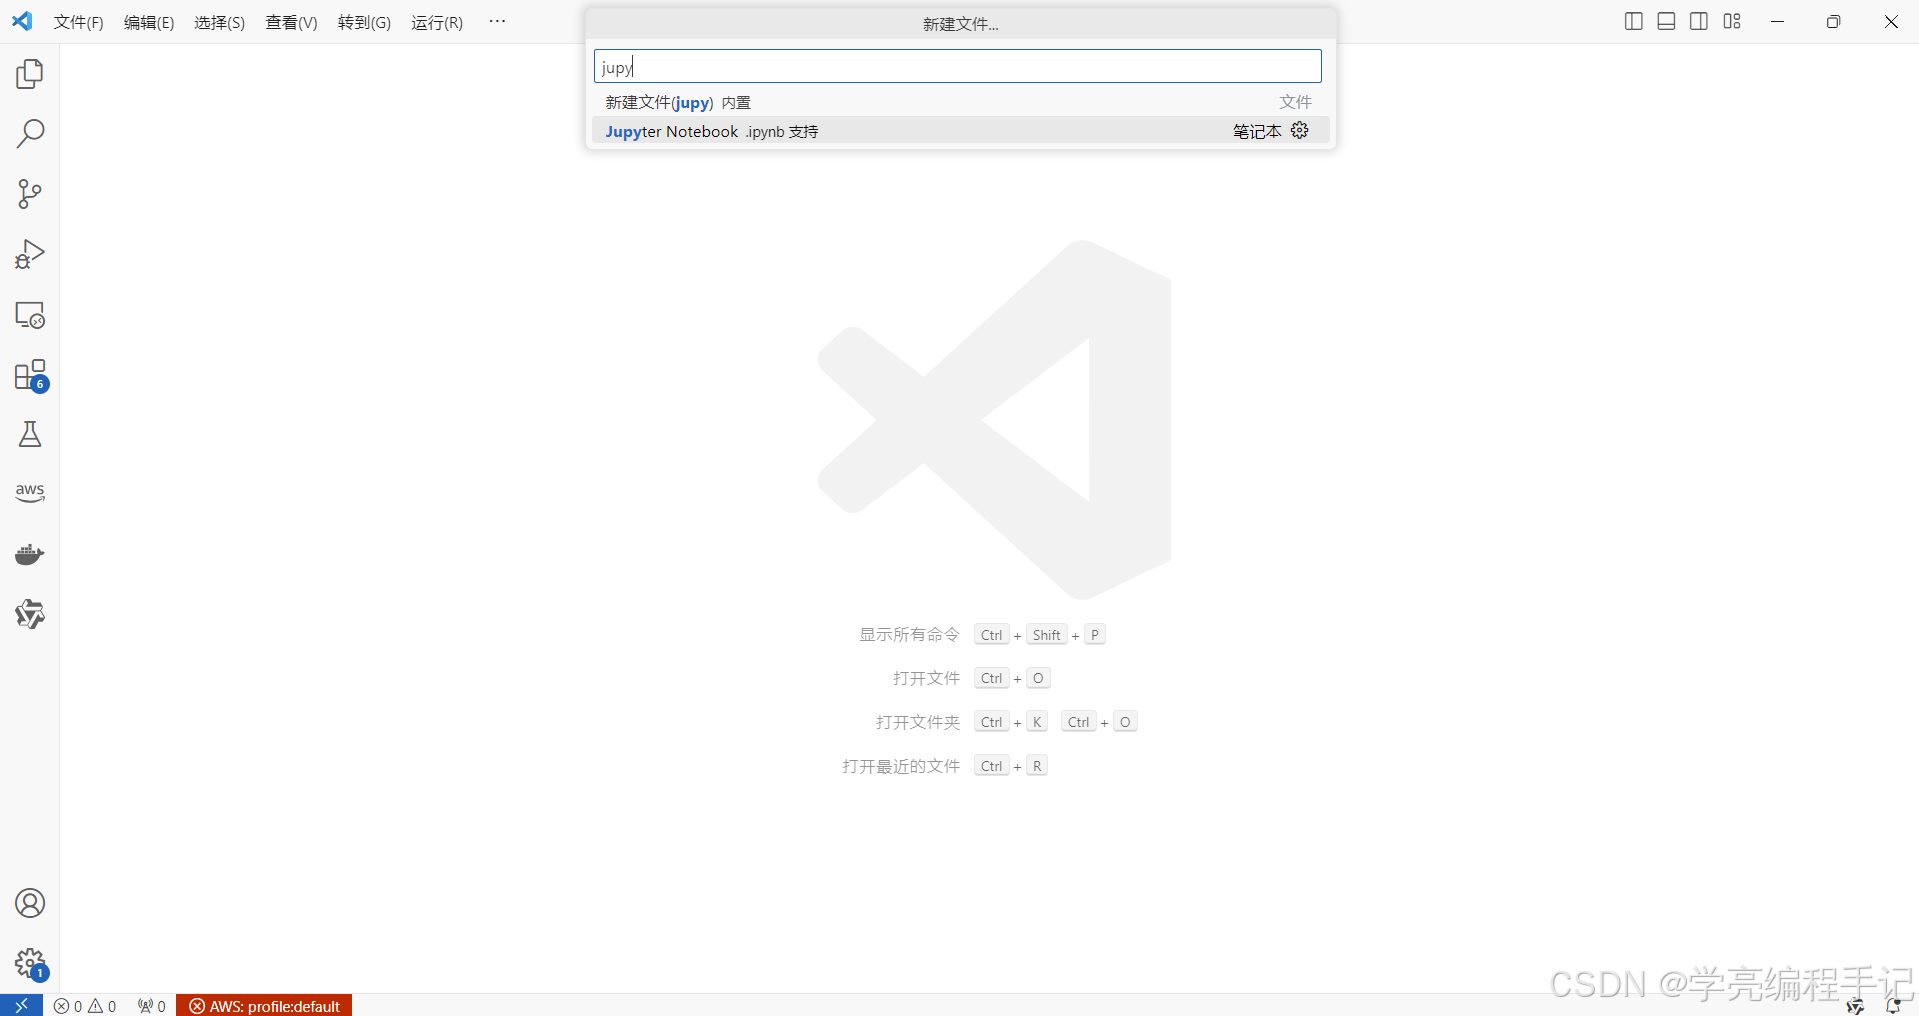Open the Extensions view with badge

[30, 375]
